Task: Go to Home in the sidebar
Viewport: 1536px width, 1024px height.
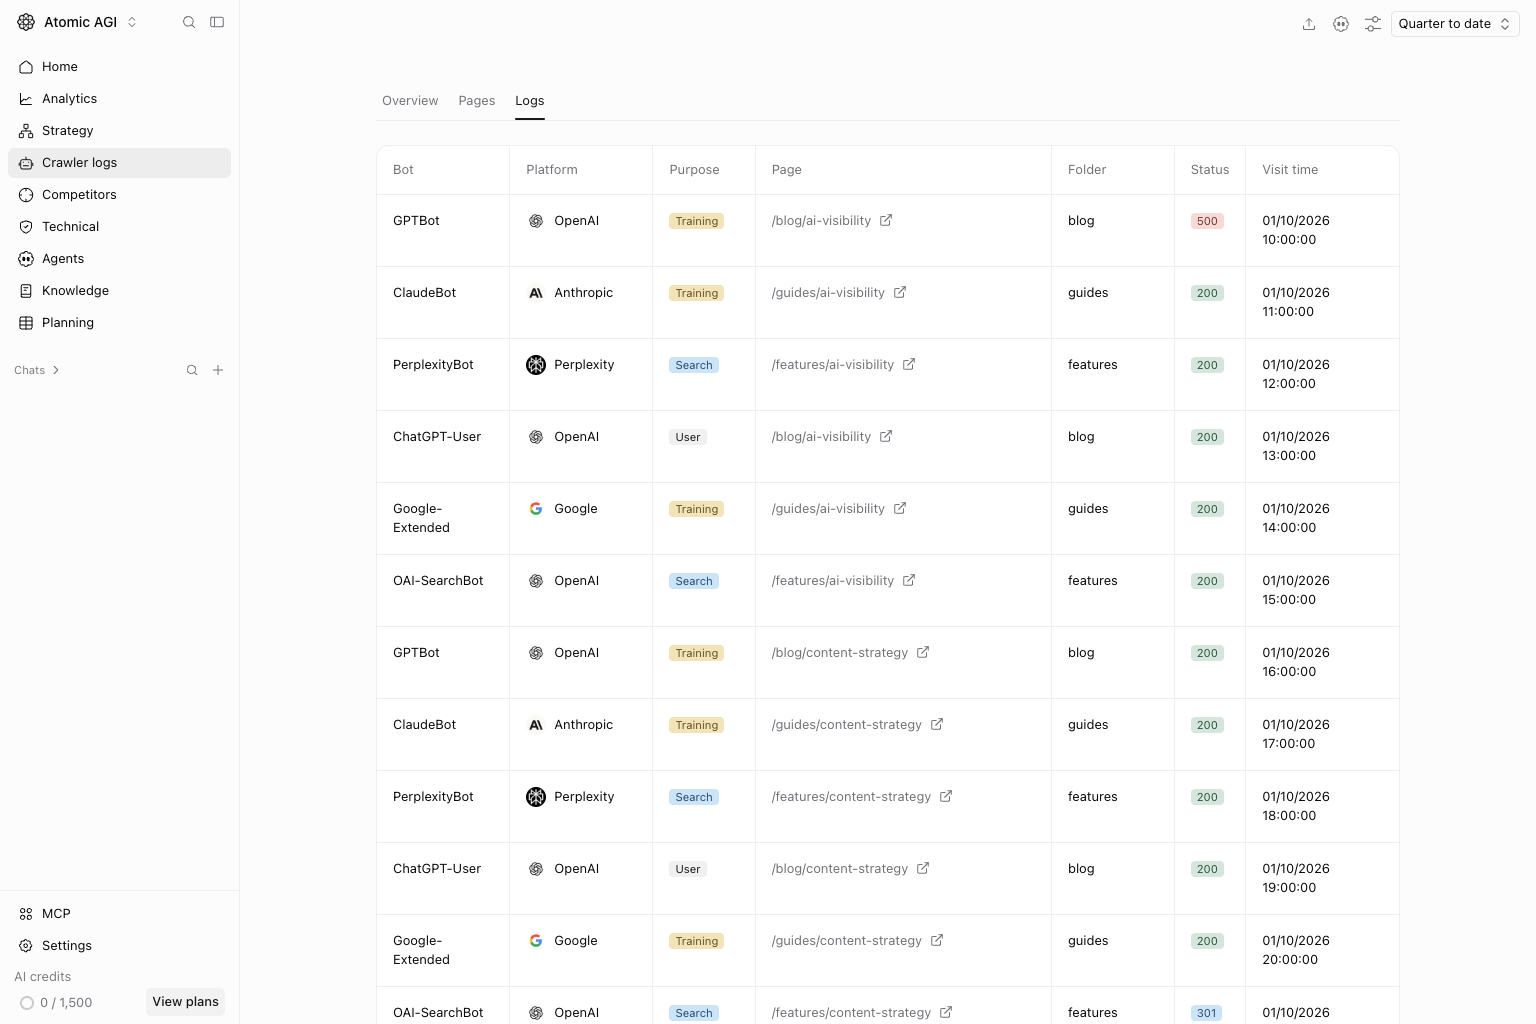Action: 119,67
